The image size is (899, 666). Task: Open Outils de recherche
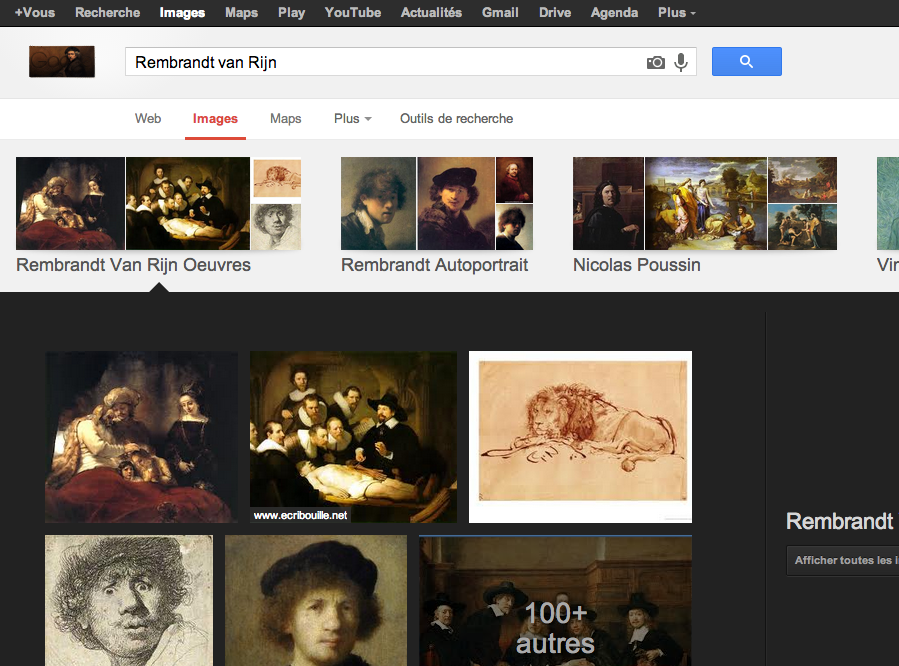coord(456,119)
